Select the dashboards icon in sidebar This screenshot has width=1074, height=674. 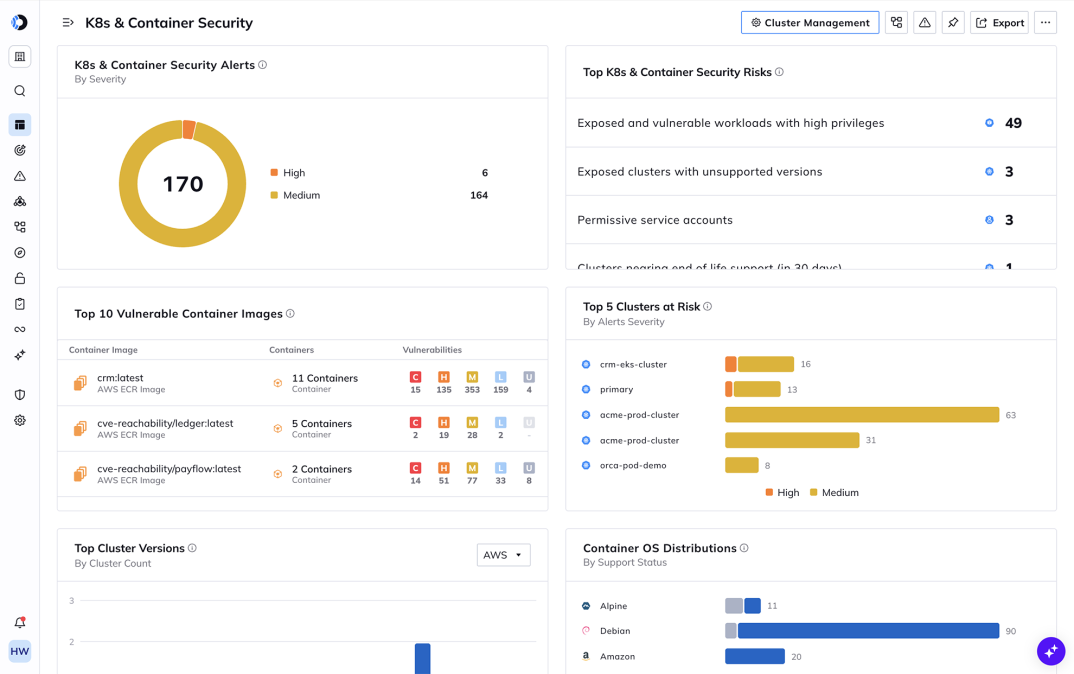click(20, 125)
